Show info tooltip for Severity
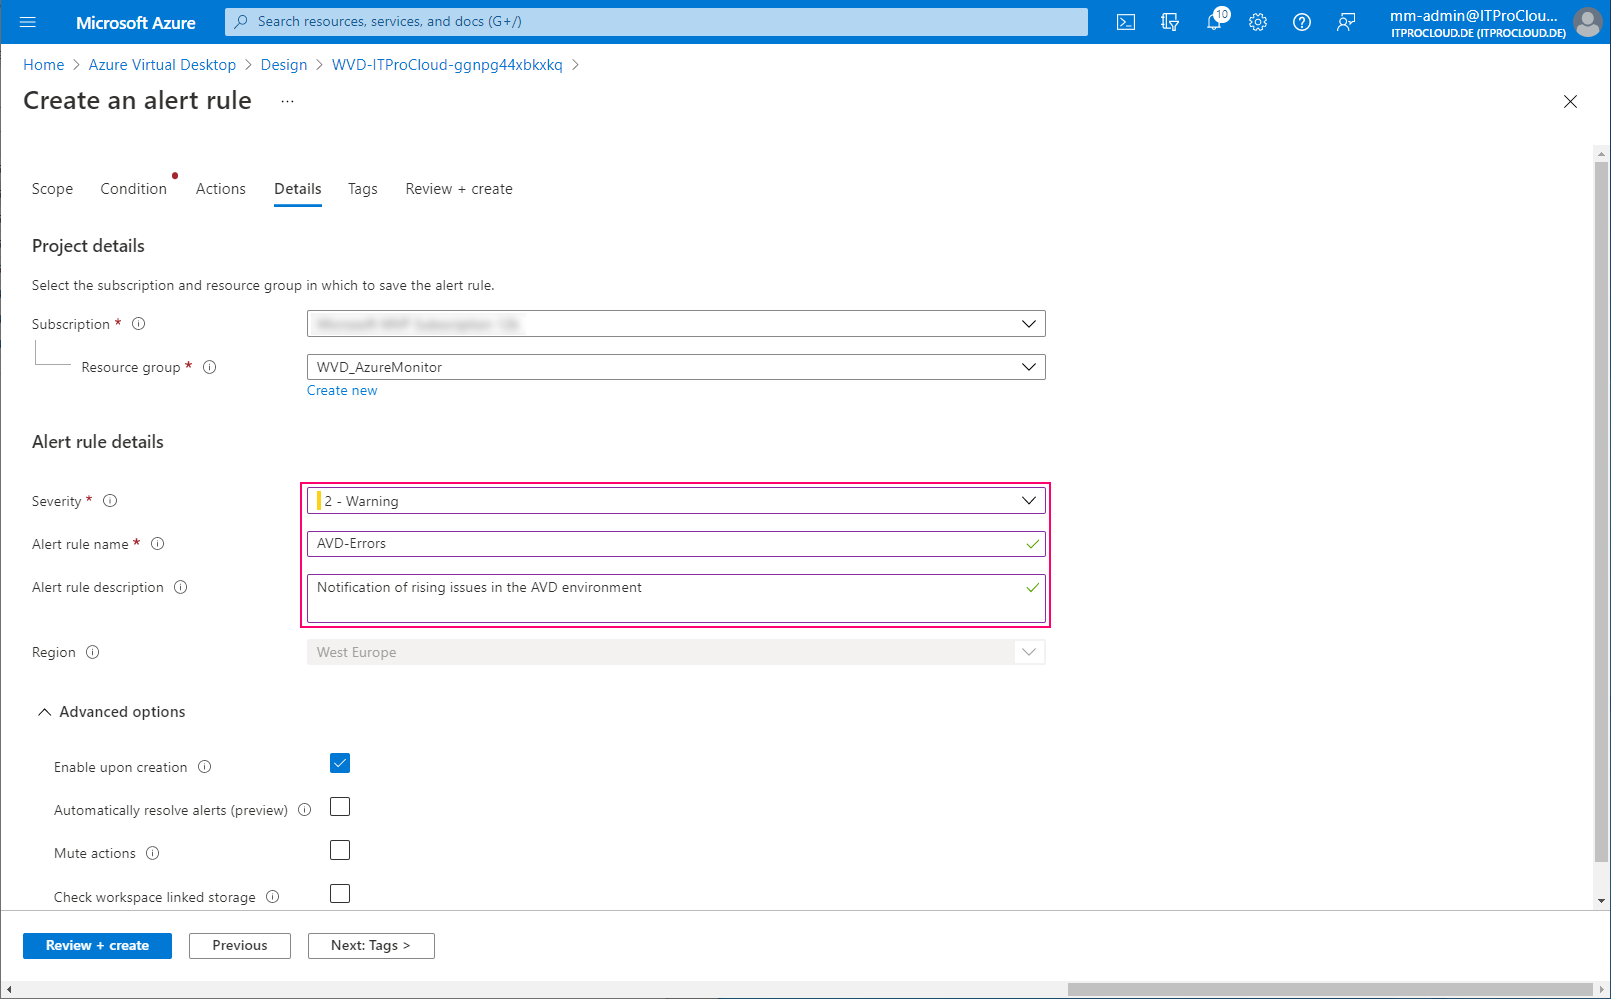Screen dimensions: 1611x999 pos(110,501)
